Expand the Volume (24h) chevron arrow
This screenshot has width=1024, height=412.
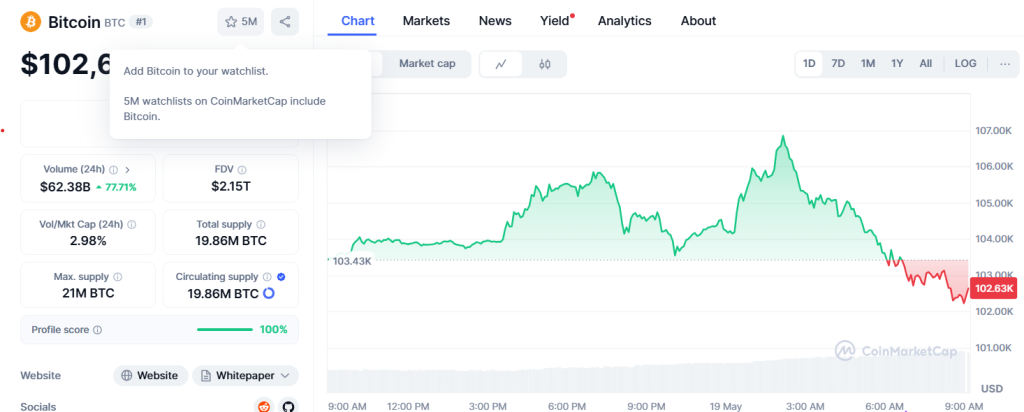(x=127, y=170)
